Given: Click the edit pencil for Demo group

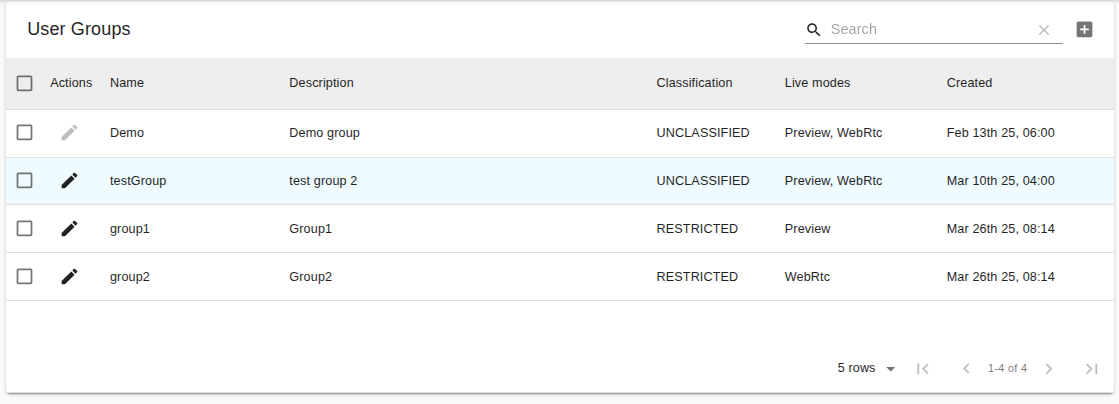Looking at the screenshot, I should (69, 132).
